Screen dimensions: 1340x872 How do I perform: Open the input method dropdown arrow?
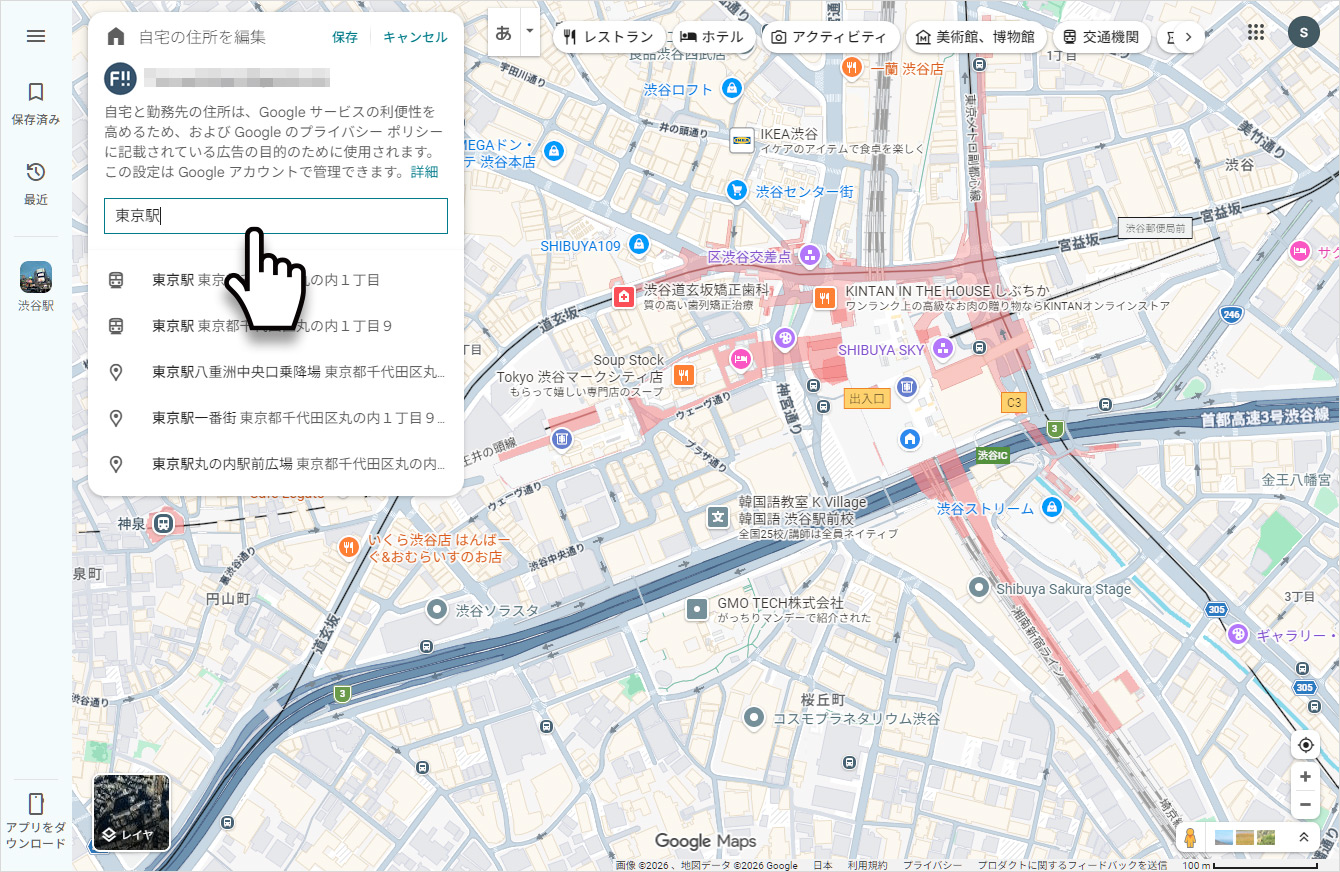pos(529,32)
